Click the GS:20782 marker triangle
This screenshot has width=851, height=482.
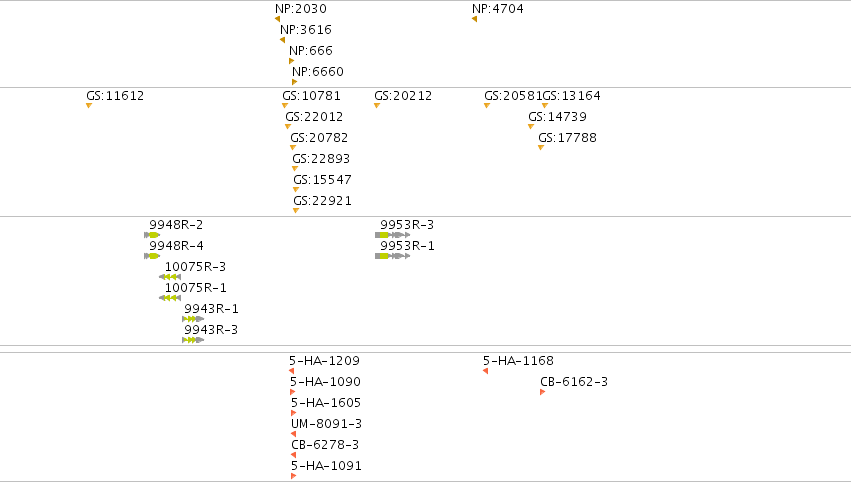click(x=293, y=148)
